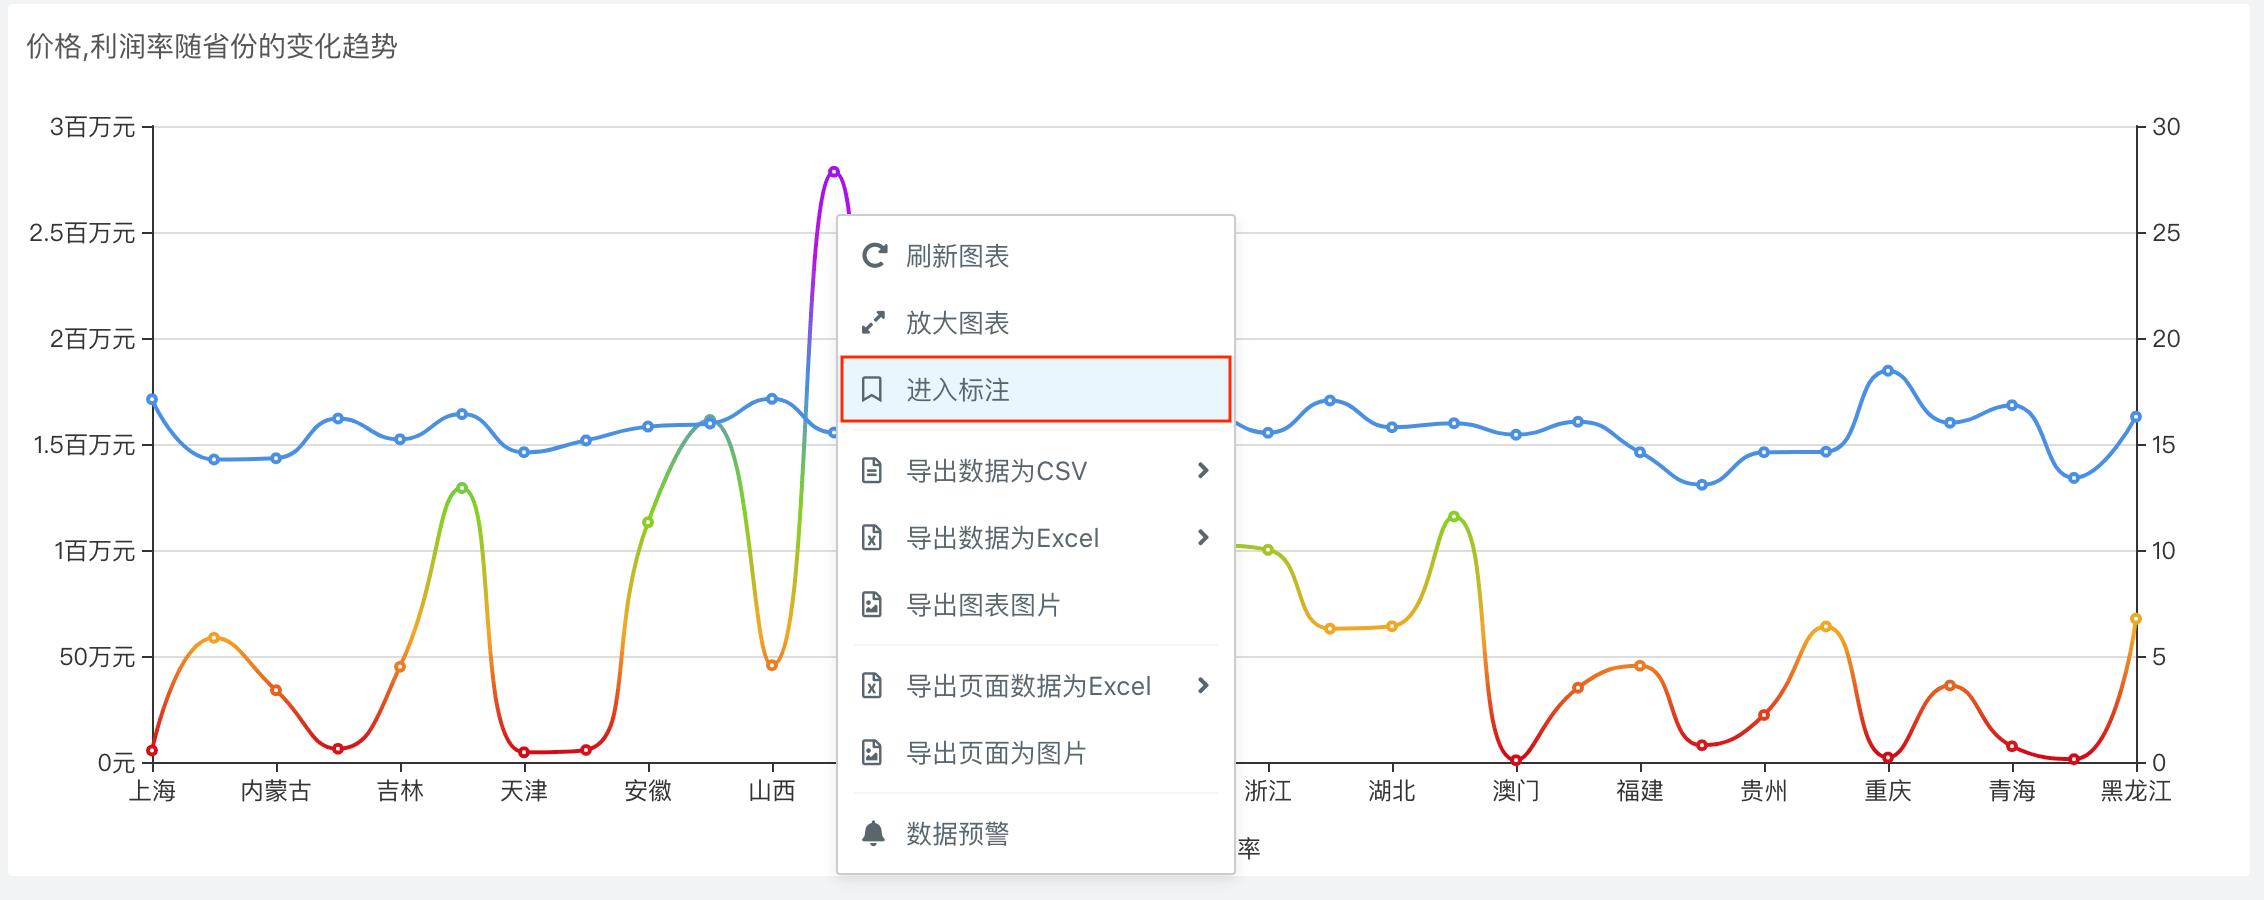The height and width of the screenshot is (900, 2264).
Task: Click the CSV document icon
Action: point(872,470)
